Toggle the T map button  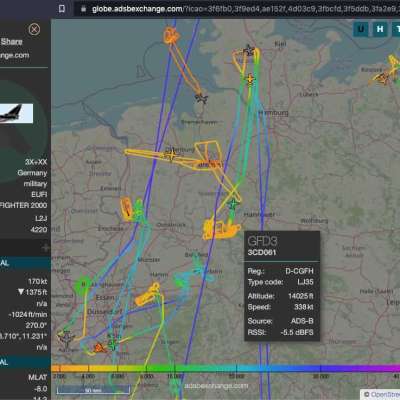(397, 29)
